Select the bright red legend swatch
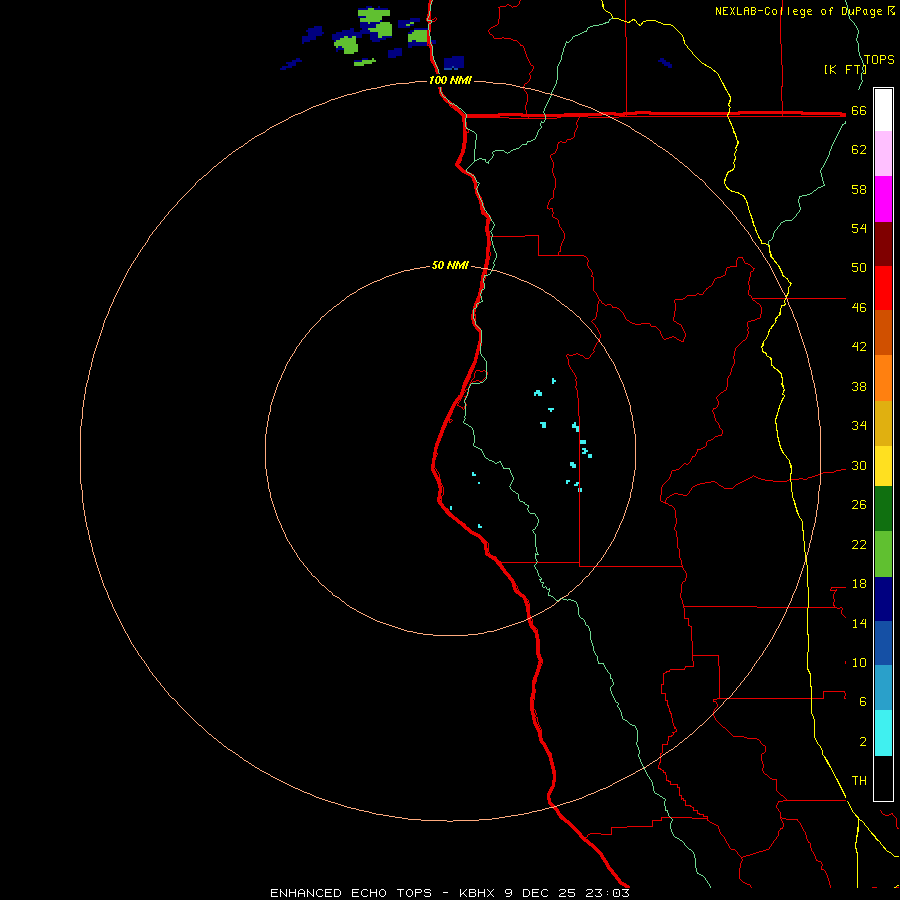This screenshot has width=900, height=900. (x=883, y=288)
